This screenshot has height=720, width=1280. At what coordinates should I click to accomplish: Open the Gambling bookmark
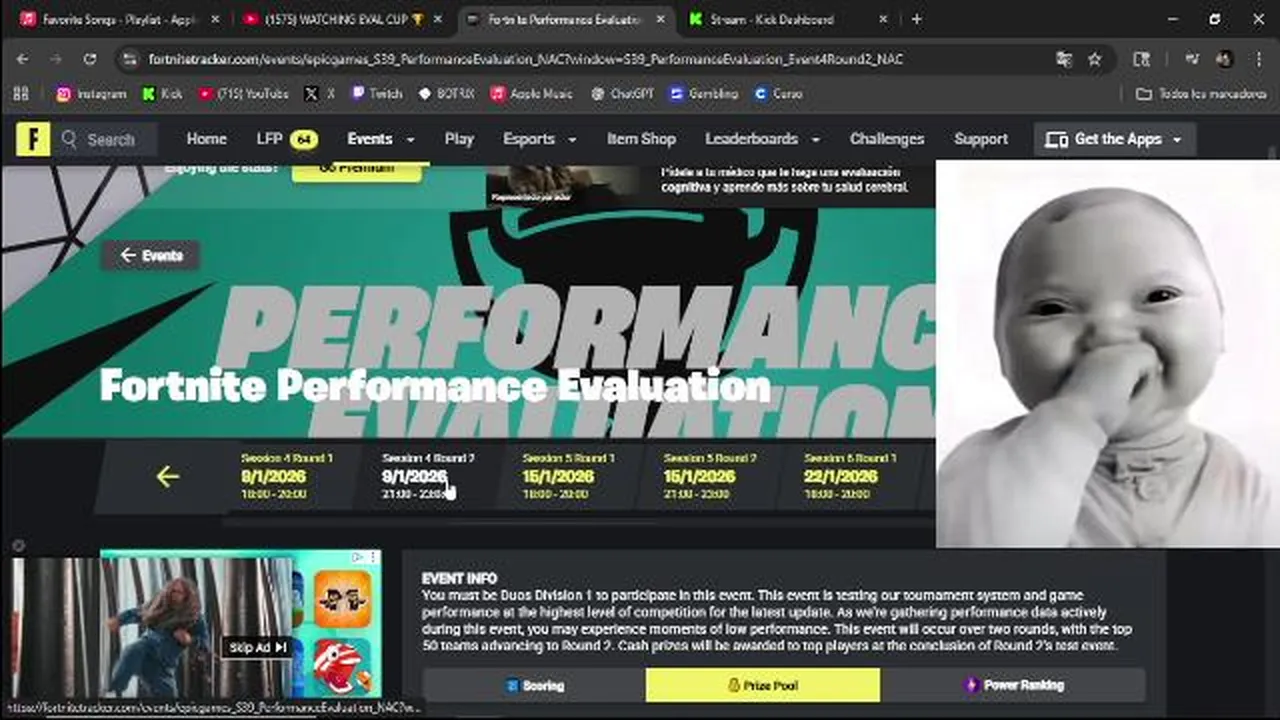click(x=704, y=93)
